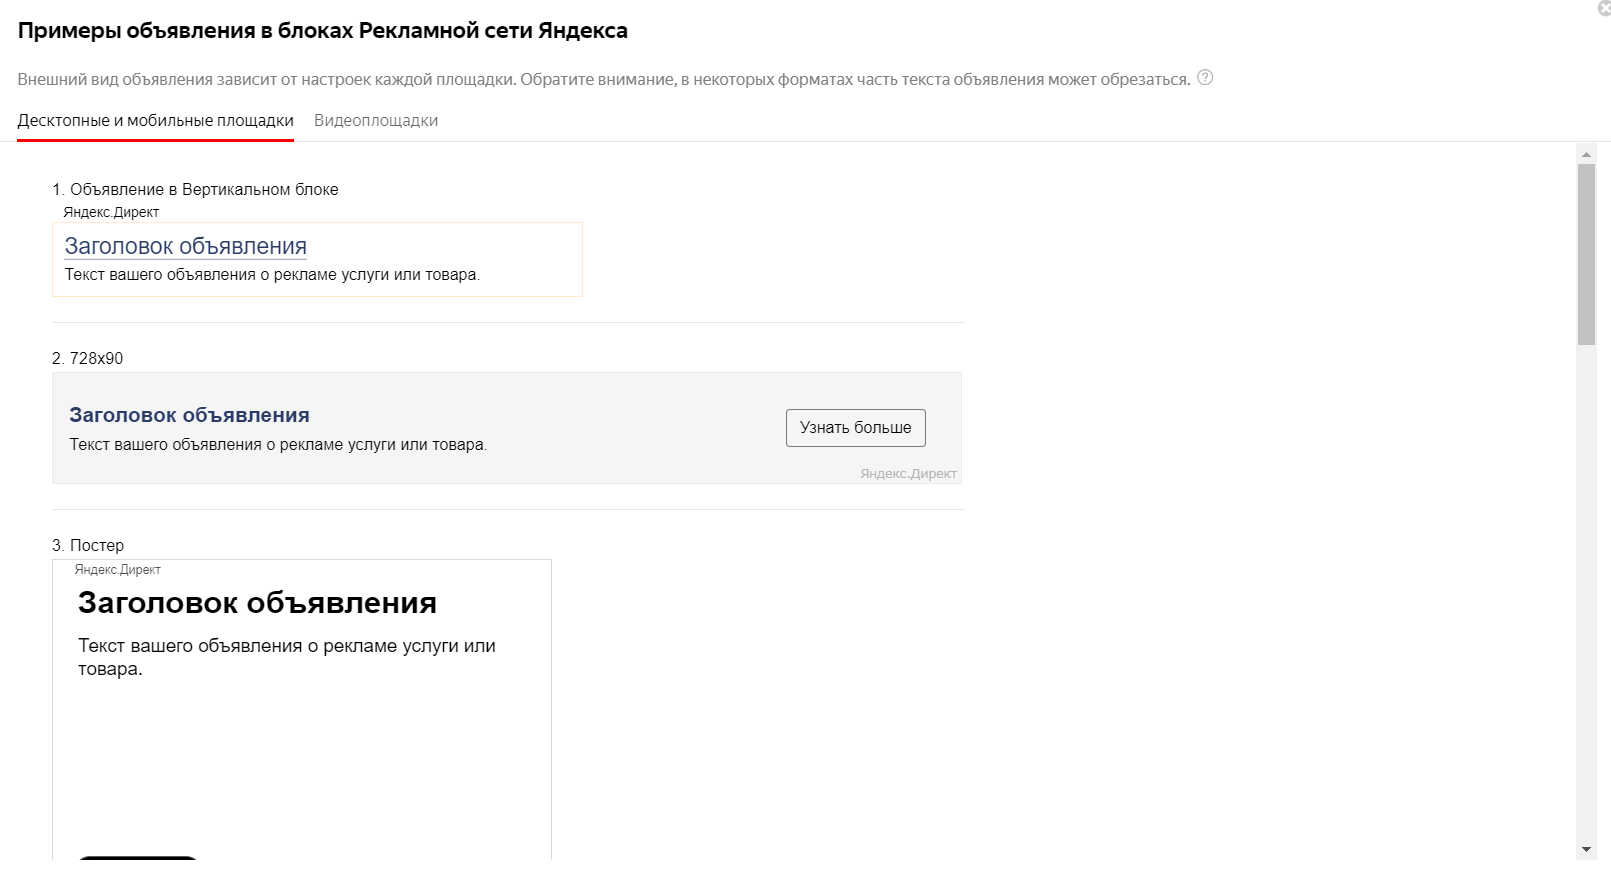This screenshot has width=1611, height=877.
Task: Click Яндекс.Директ label above the vertical block
Action: coord(111,212)
